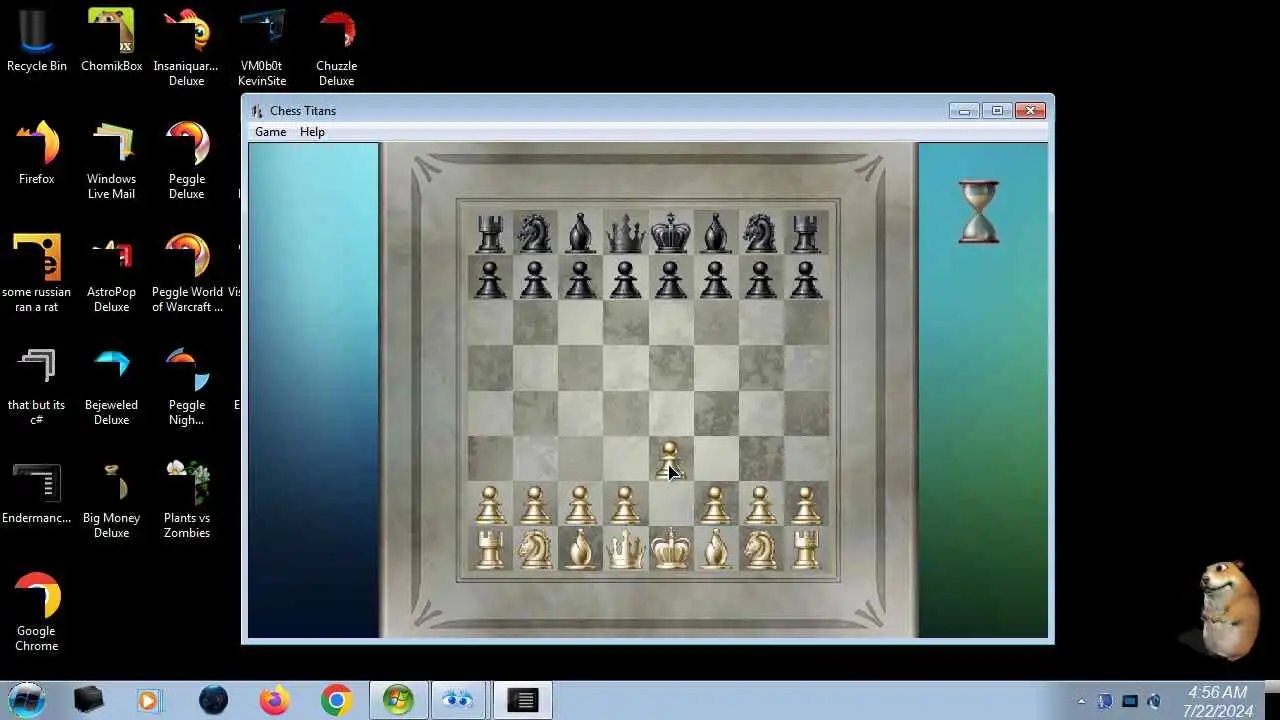This screenshot has width=1280, height=720.
Task: Select the white rook on h1
Action: coord(806,549)
